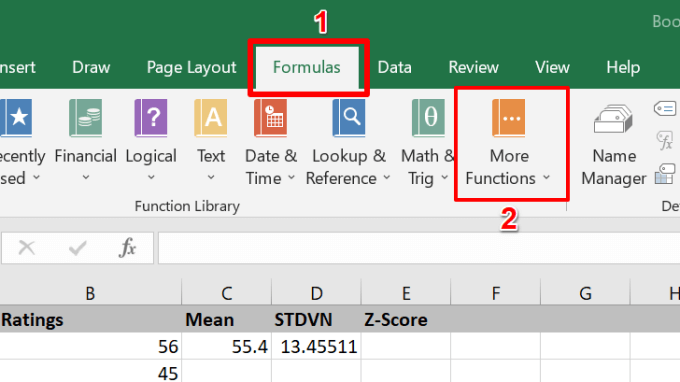Select column B header
The height and width of the screenshot is (382, 680).
coord(90,294)
